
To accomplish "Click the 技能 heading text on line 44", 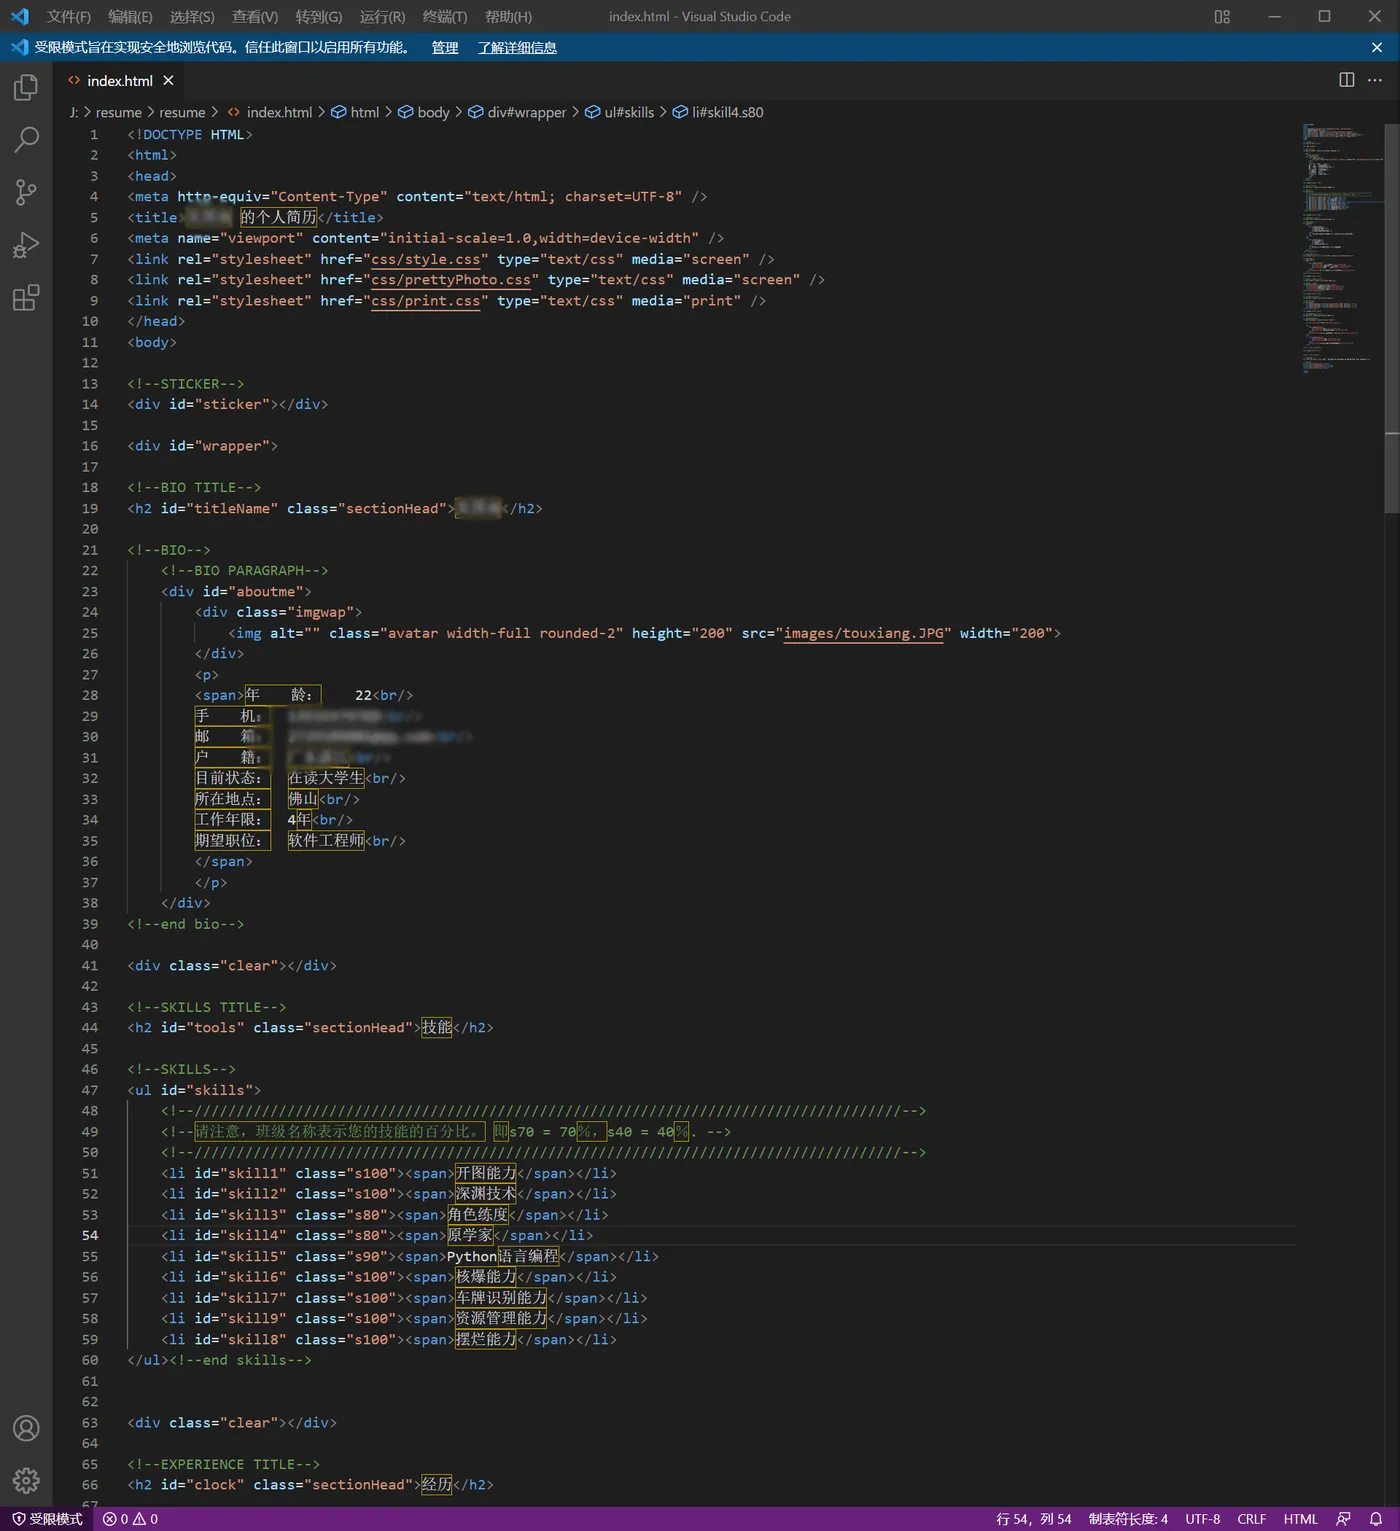I will (437, 1027).
